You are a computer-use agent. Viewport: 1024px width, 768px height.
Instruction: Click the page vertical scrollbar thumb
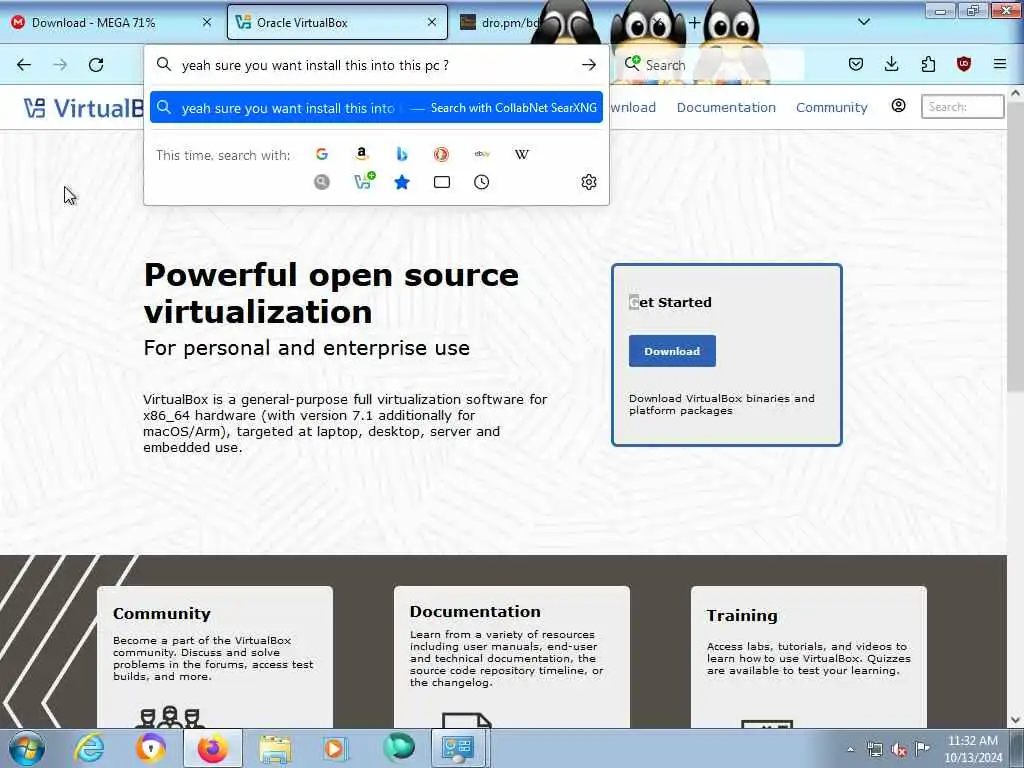(x=1015, y=248)
